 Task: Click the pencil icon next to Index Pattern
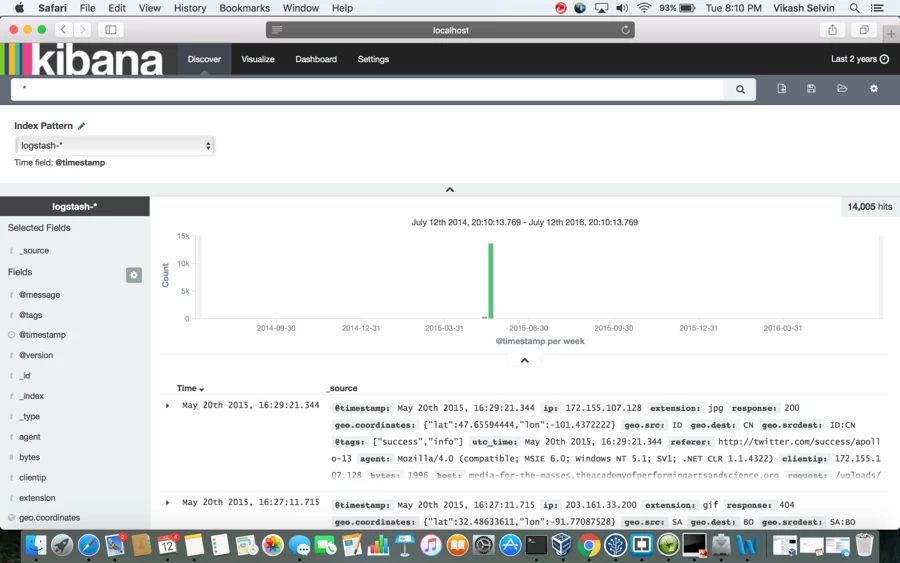click(82, 126)
